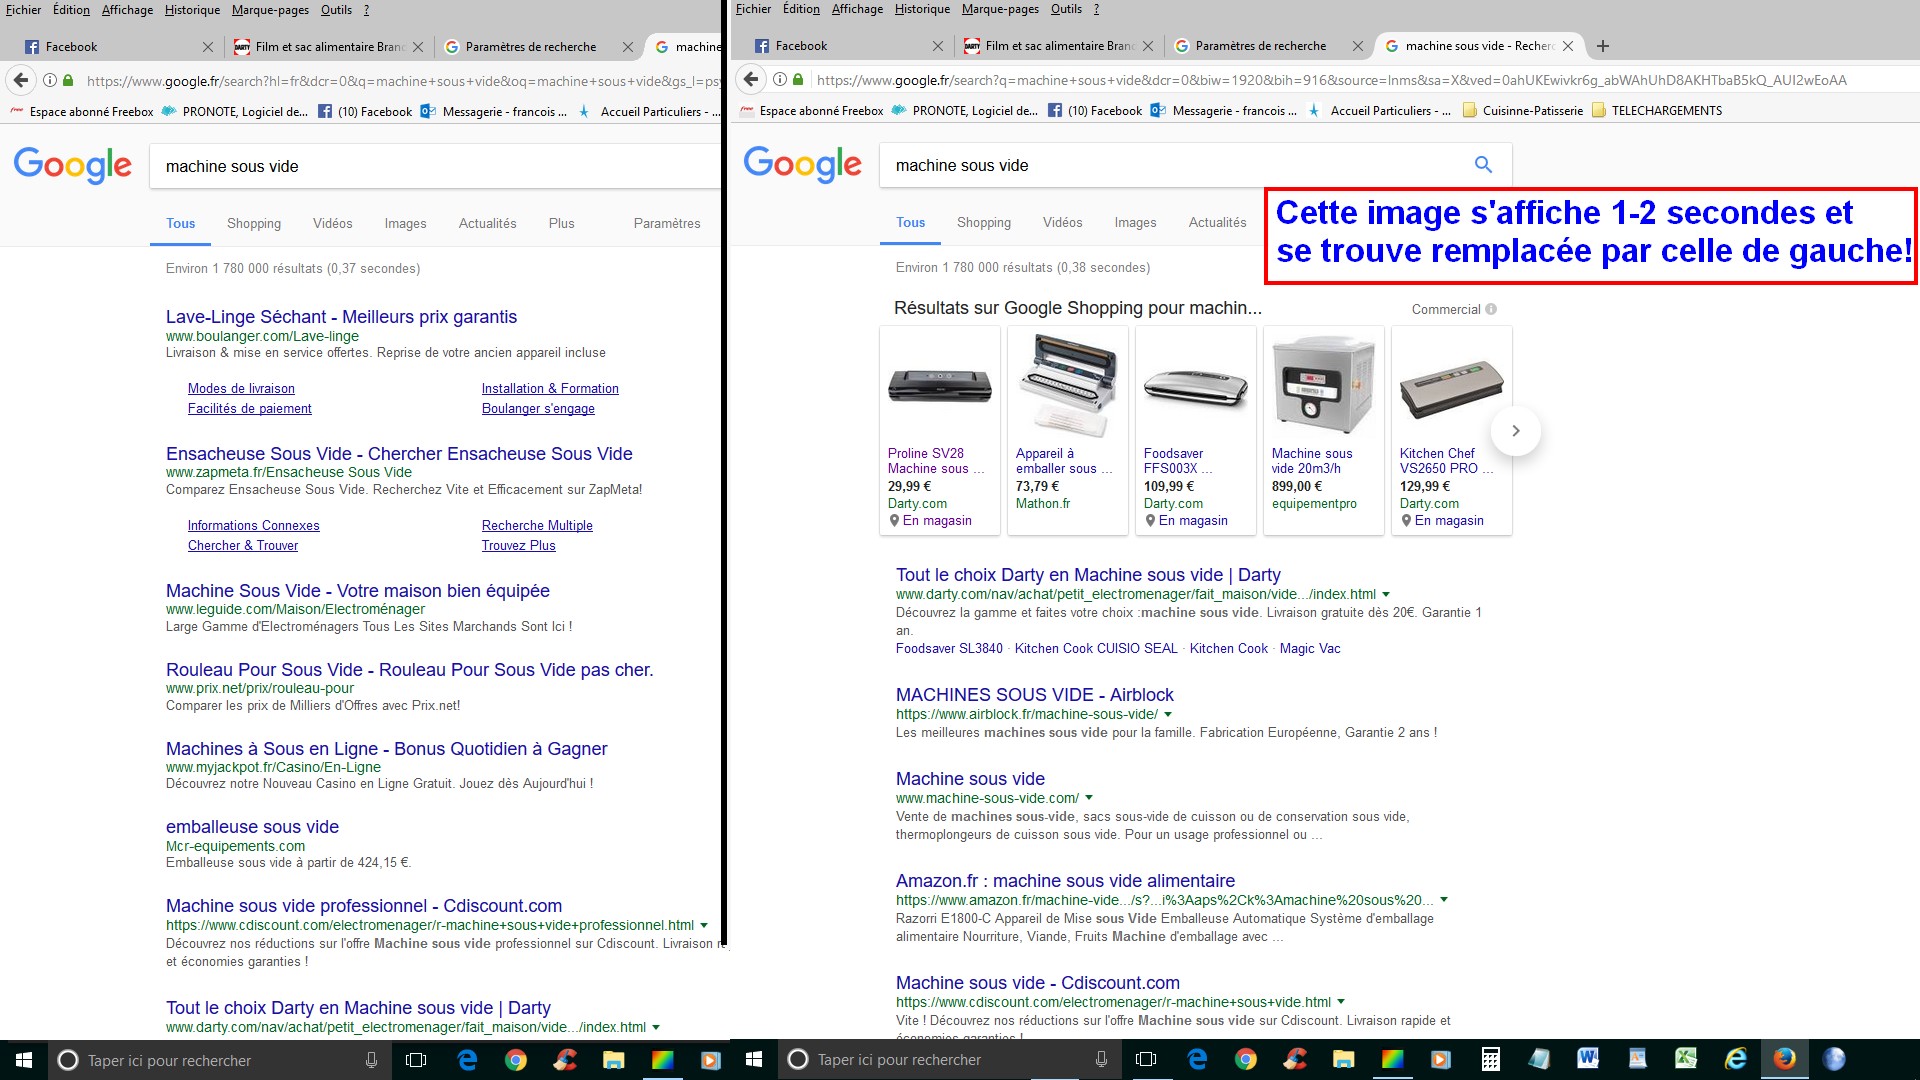This screenshot has width=1920, height=1080.
Task: Go back in the right browser window
Action: [x=751, y=79]
